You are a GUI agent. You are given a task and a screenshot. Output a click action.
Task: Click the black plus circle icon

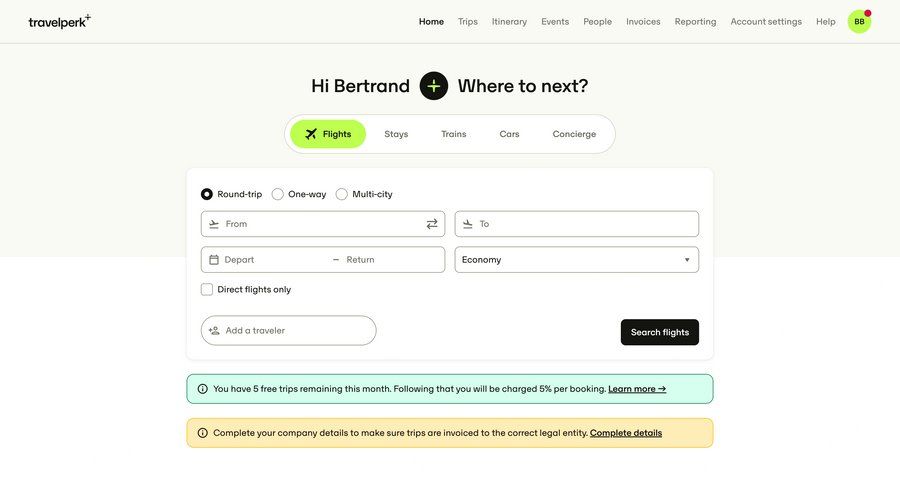click(434, 86)
